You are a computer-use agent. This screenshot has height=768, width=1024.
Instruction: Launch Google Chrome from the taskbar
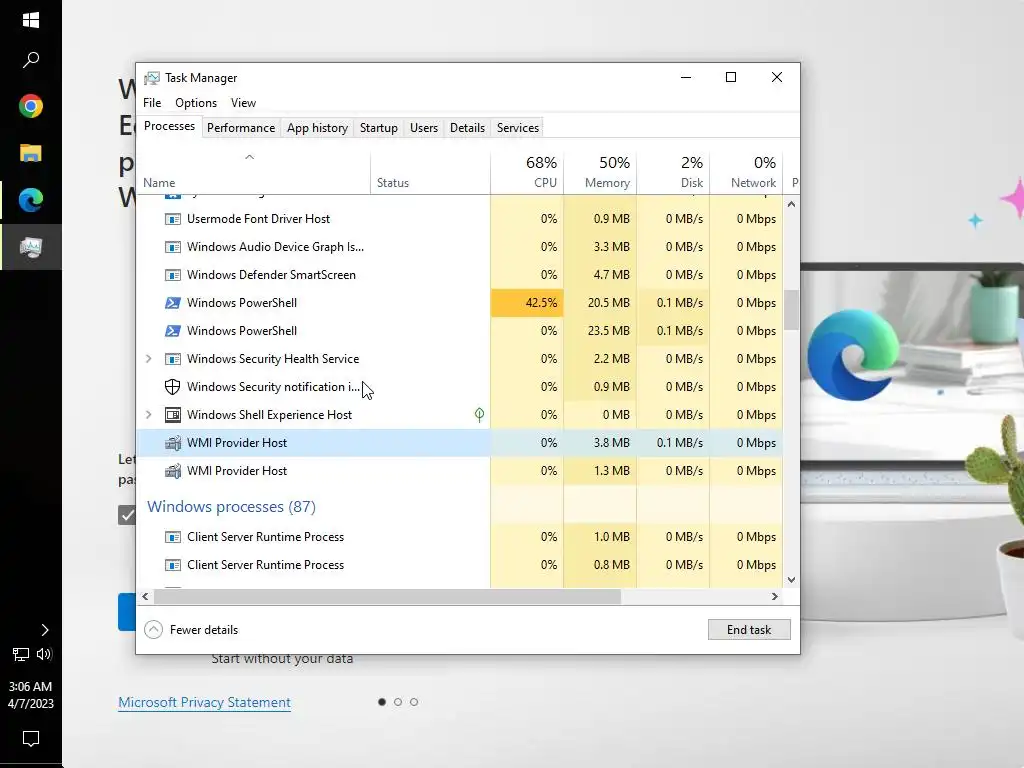click(31, 106)
